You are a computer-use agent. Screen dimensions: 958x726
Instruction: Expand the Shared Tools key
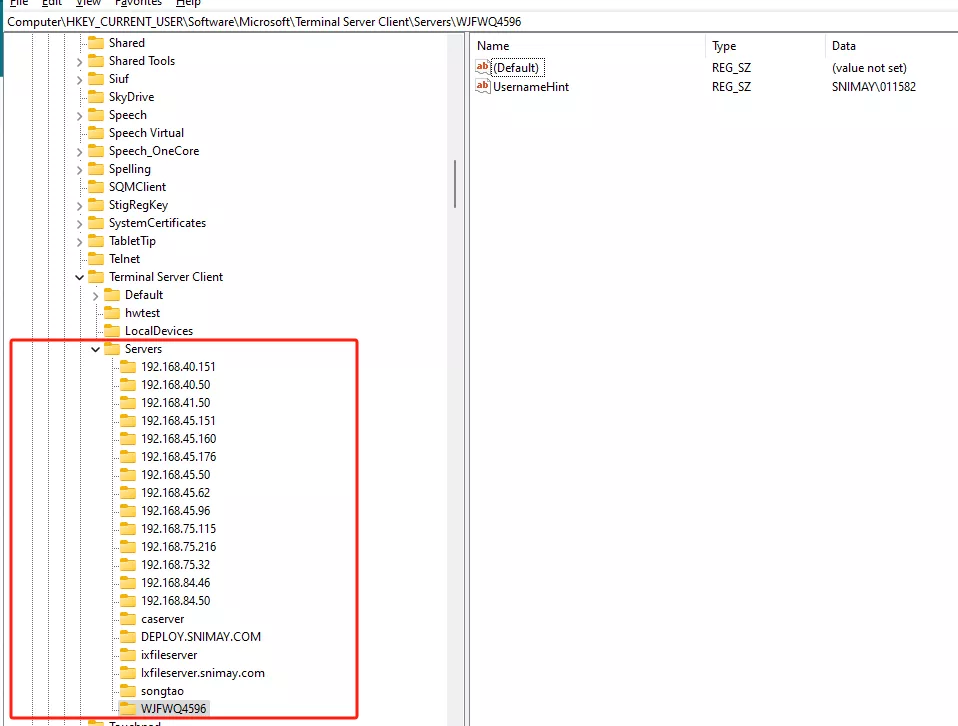click(80, 61)
